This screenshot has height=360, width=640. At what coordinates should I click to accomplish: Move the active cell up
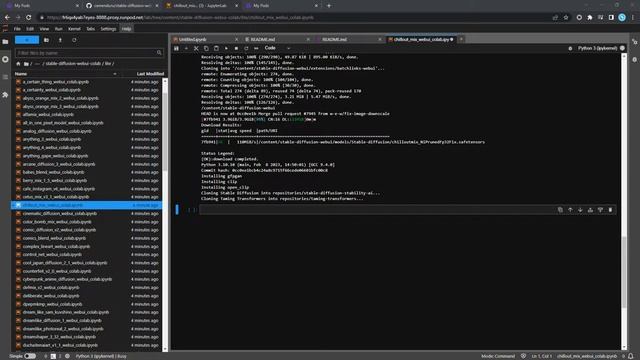tap(570, 210)
